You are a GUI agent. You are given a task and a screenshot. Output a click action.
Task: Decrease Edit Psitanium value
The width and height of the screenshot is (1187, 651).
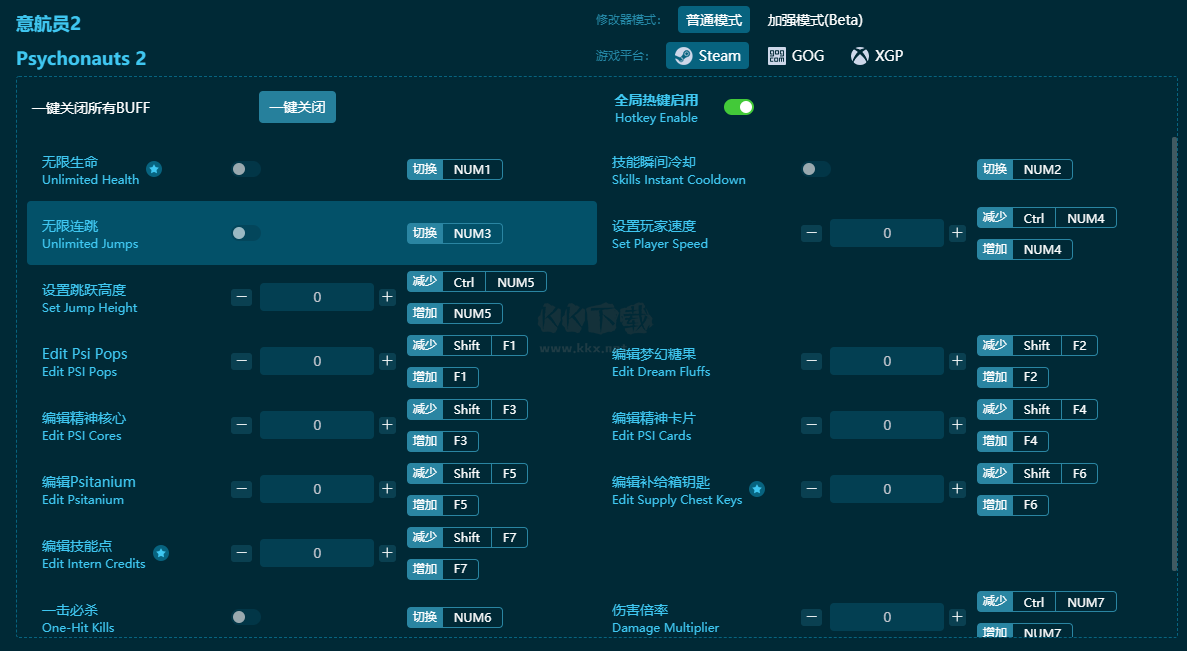point(241,489)
